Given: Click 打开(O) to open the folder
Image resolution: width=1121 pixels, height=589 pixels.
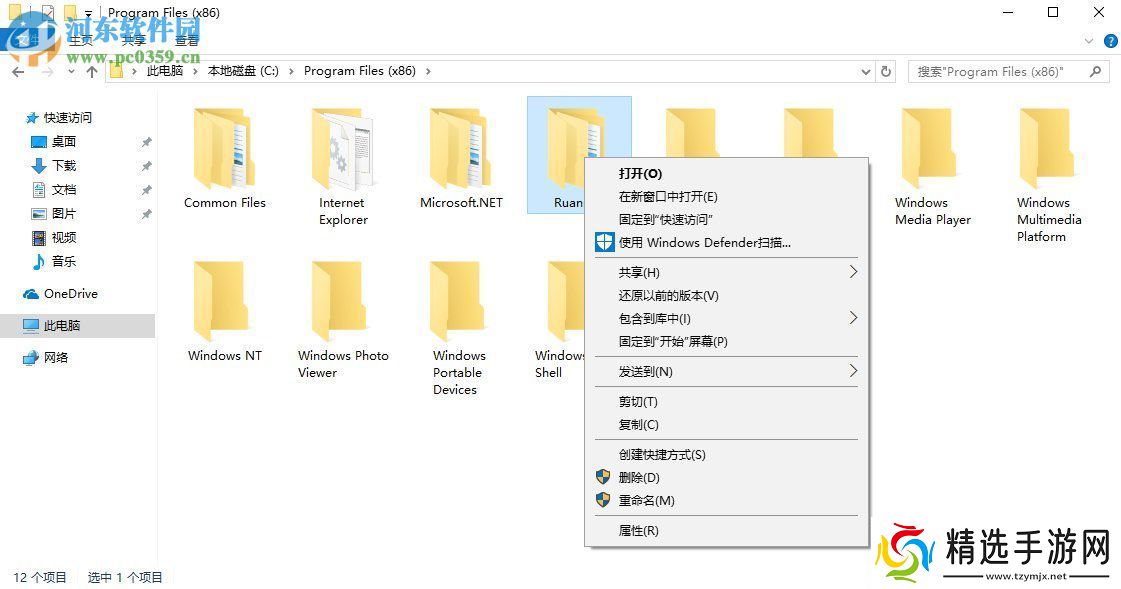Looking at the screenshot, I should pyautogui.click(x=639, y=173).
